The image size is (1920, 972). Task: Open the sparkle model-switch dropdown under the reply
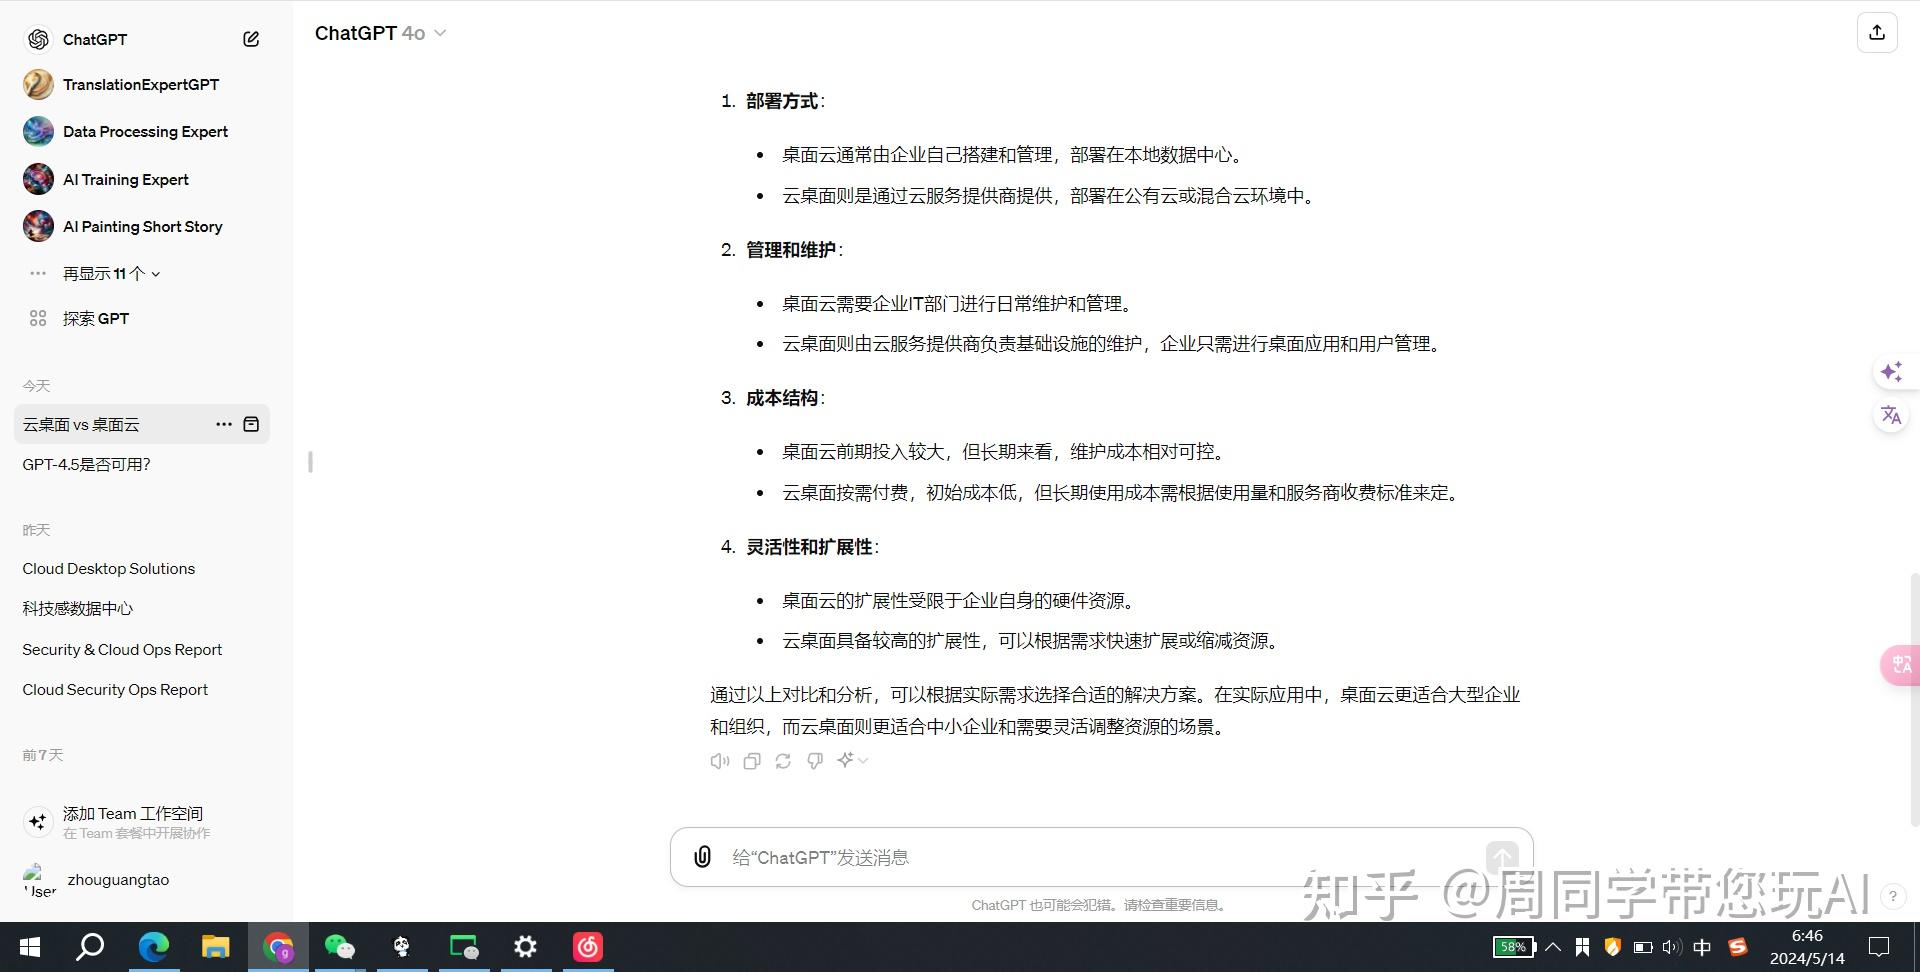coord(850,761)
